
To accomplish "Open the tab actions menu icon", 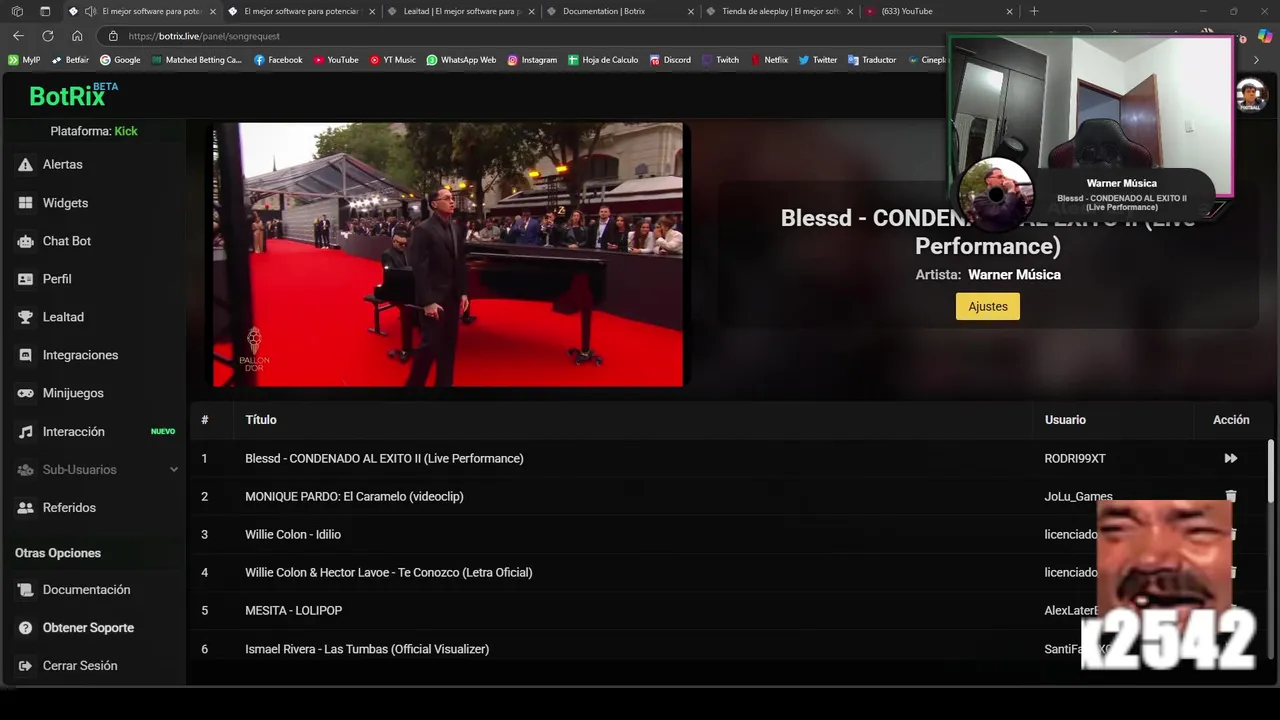I will coord(45,12).
